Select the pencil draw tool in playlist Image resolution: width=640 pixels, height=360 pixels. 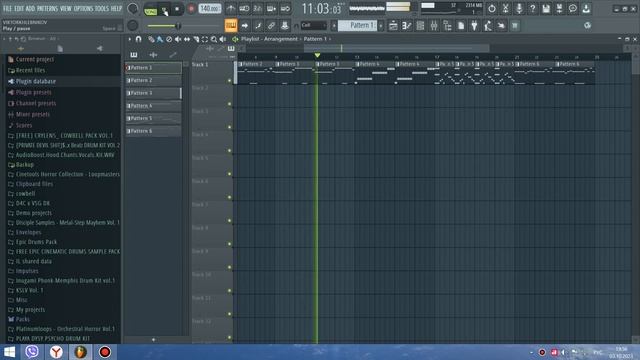pos(151,39)
